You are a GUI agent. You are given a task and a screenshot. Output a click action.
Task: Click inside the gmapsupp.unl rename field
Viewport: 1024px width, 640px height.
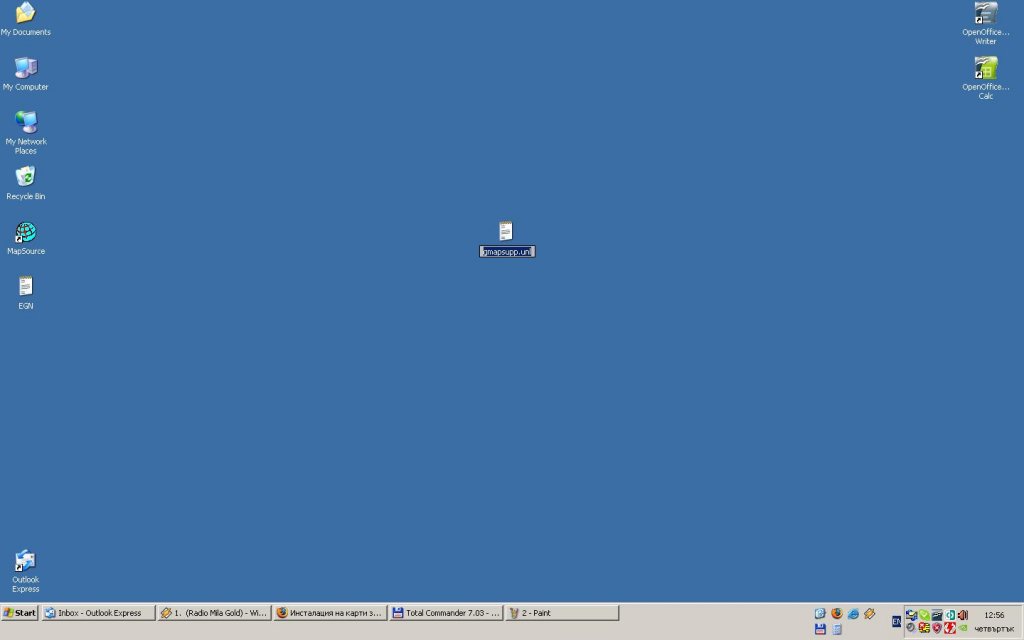coord(507,251)
